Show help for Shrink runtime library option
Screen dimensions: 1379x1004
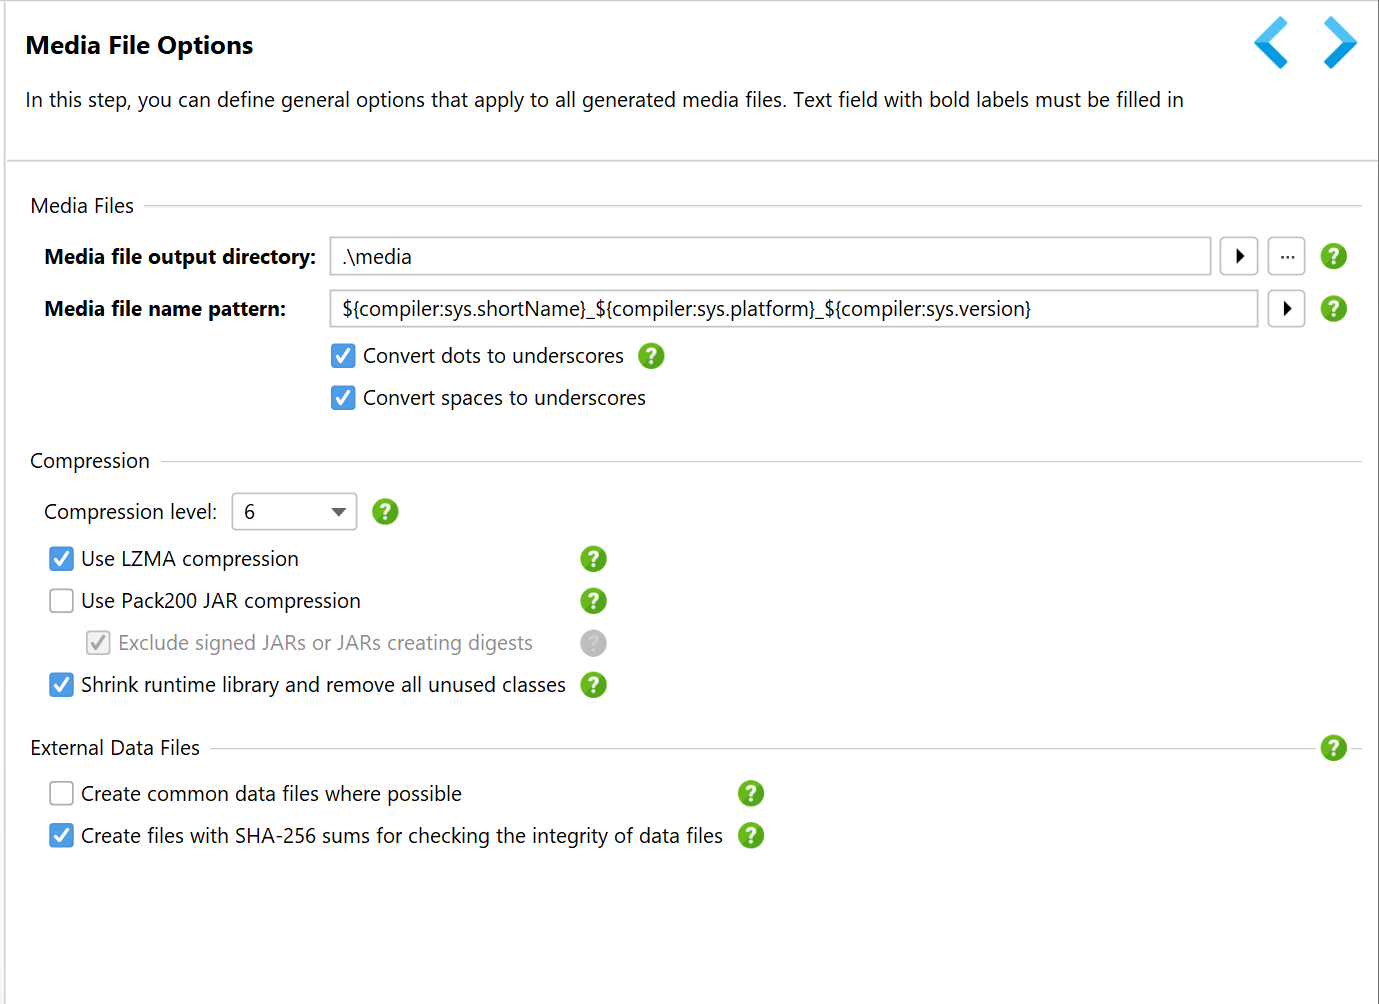click(593, 684)
